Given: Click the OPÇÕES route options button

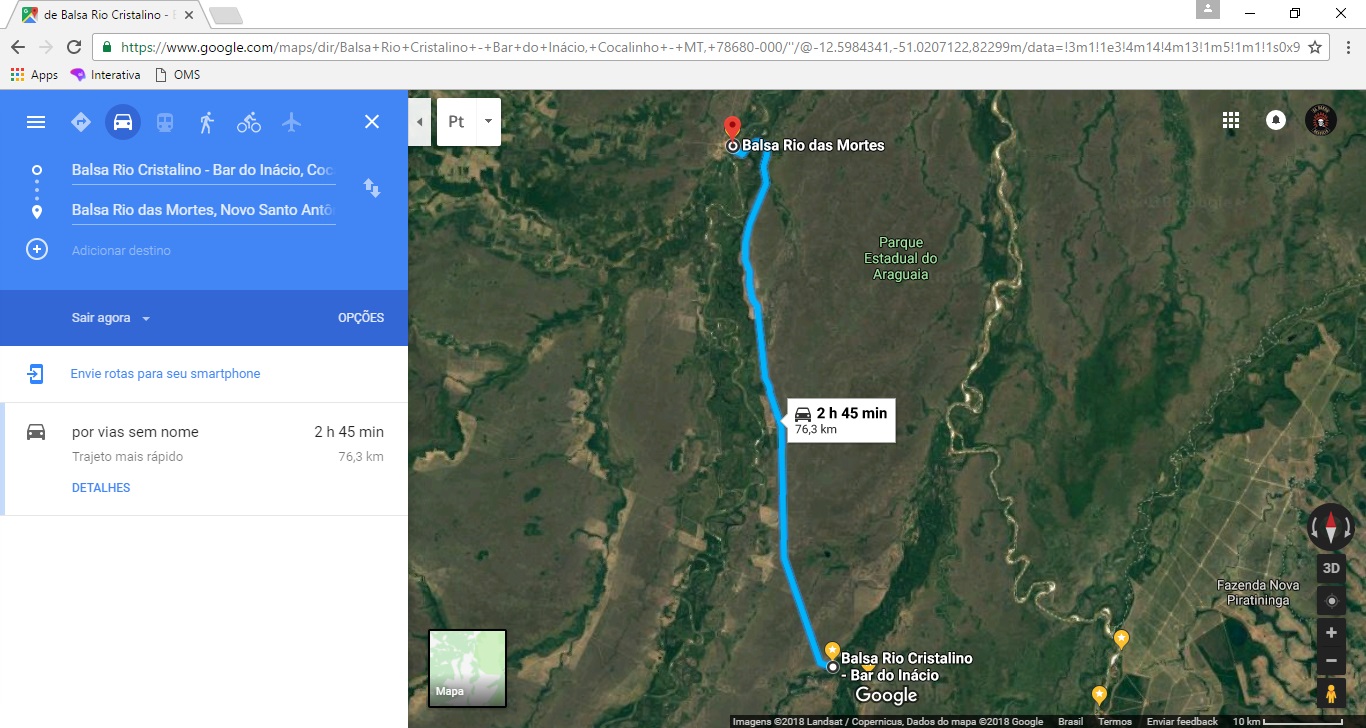Looking at the screenshot, I should [361, 318].
